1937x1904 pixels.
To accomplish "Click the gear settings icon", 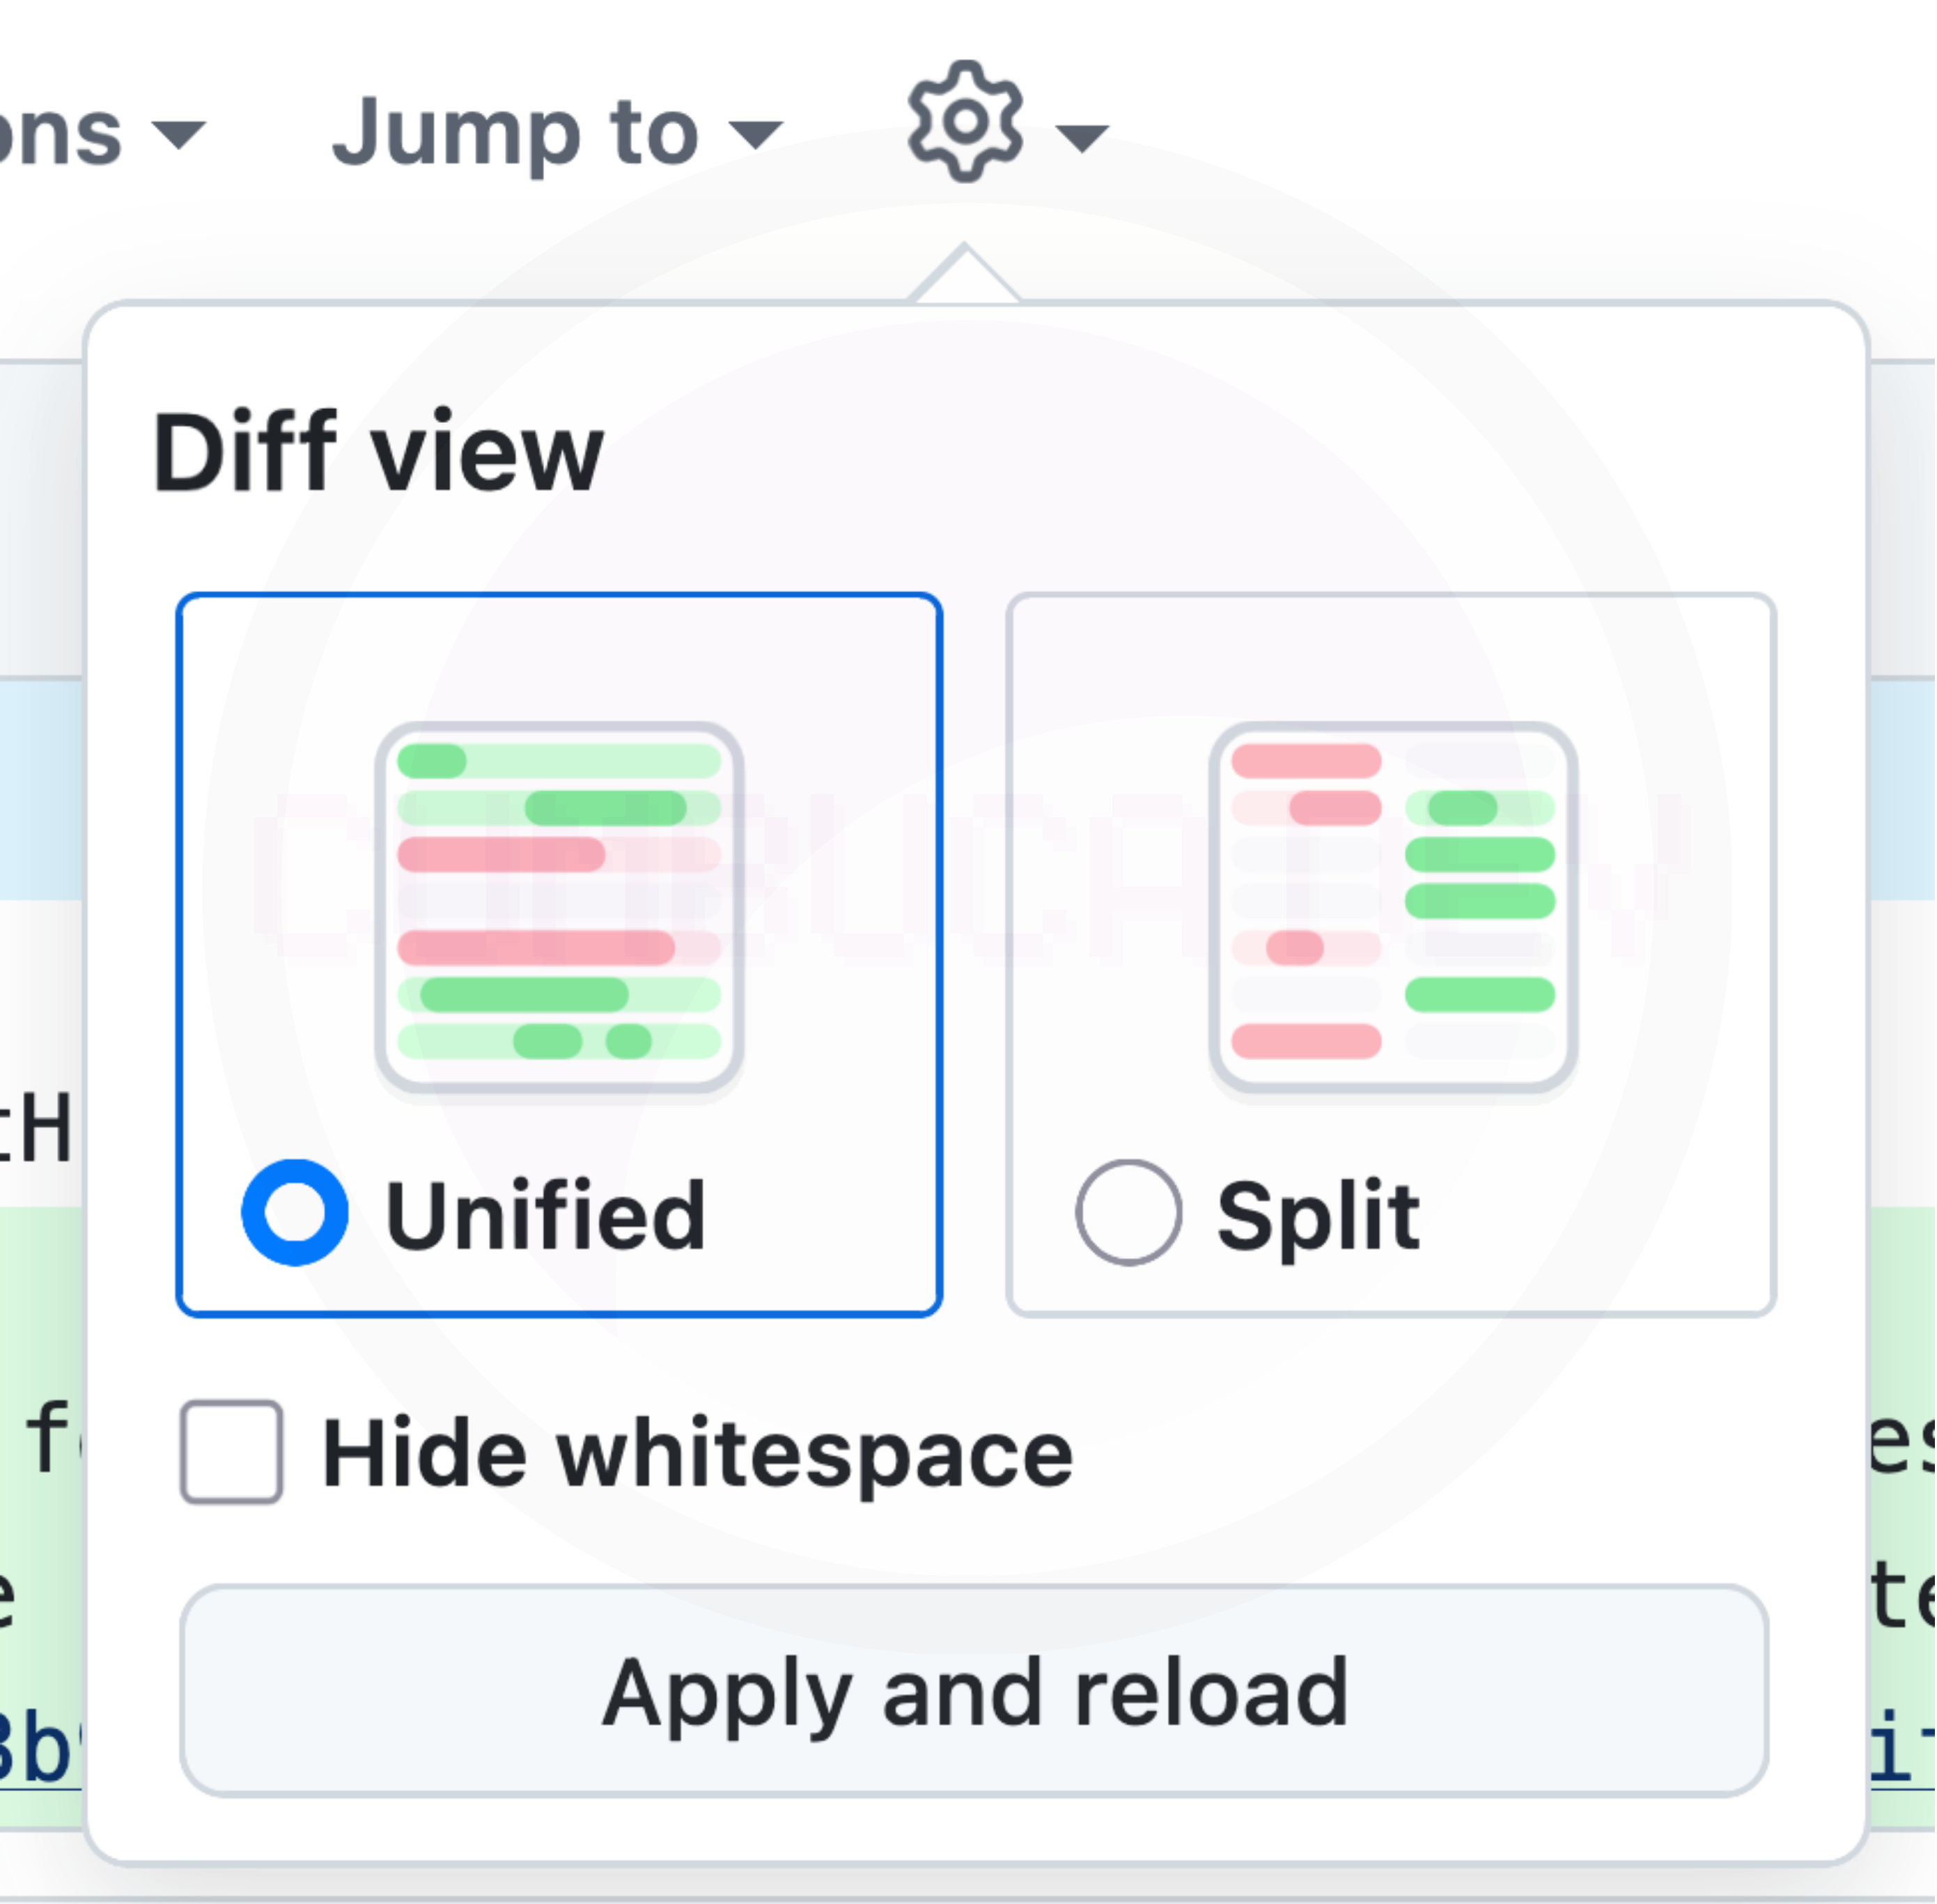I will point(965,122).
